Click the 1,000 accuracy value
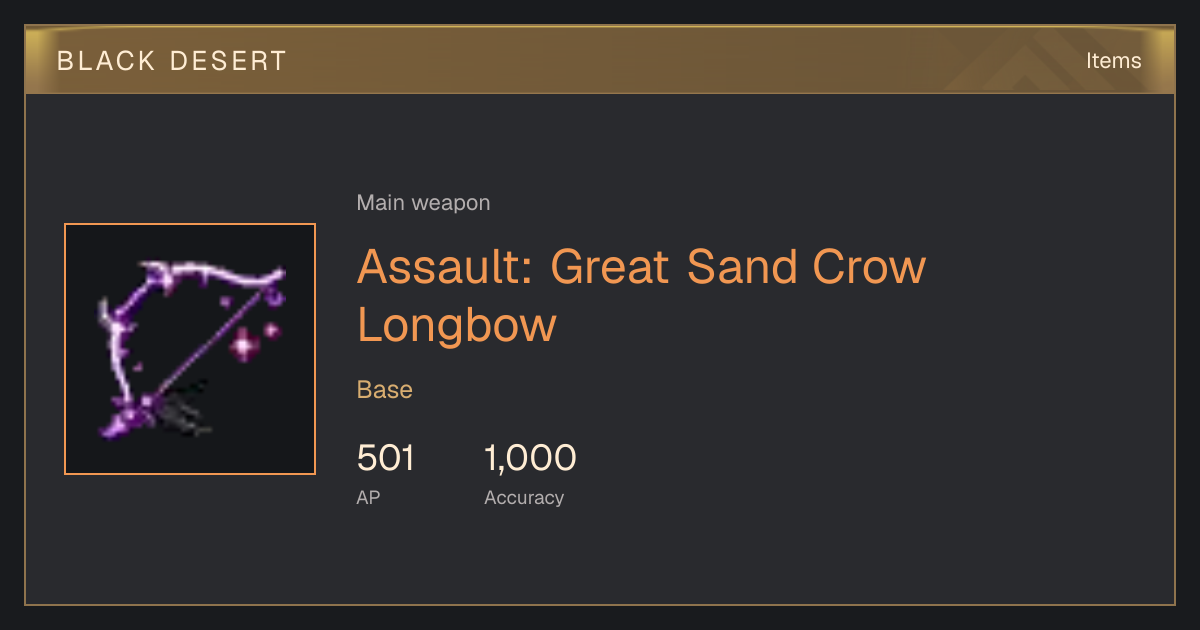 point(530,458)
